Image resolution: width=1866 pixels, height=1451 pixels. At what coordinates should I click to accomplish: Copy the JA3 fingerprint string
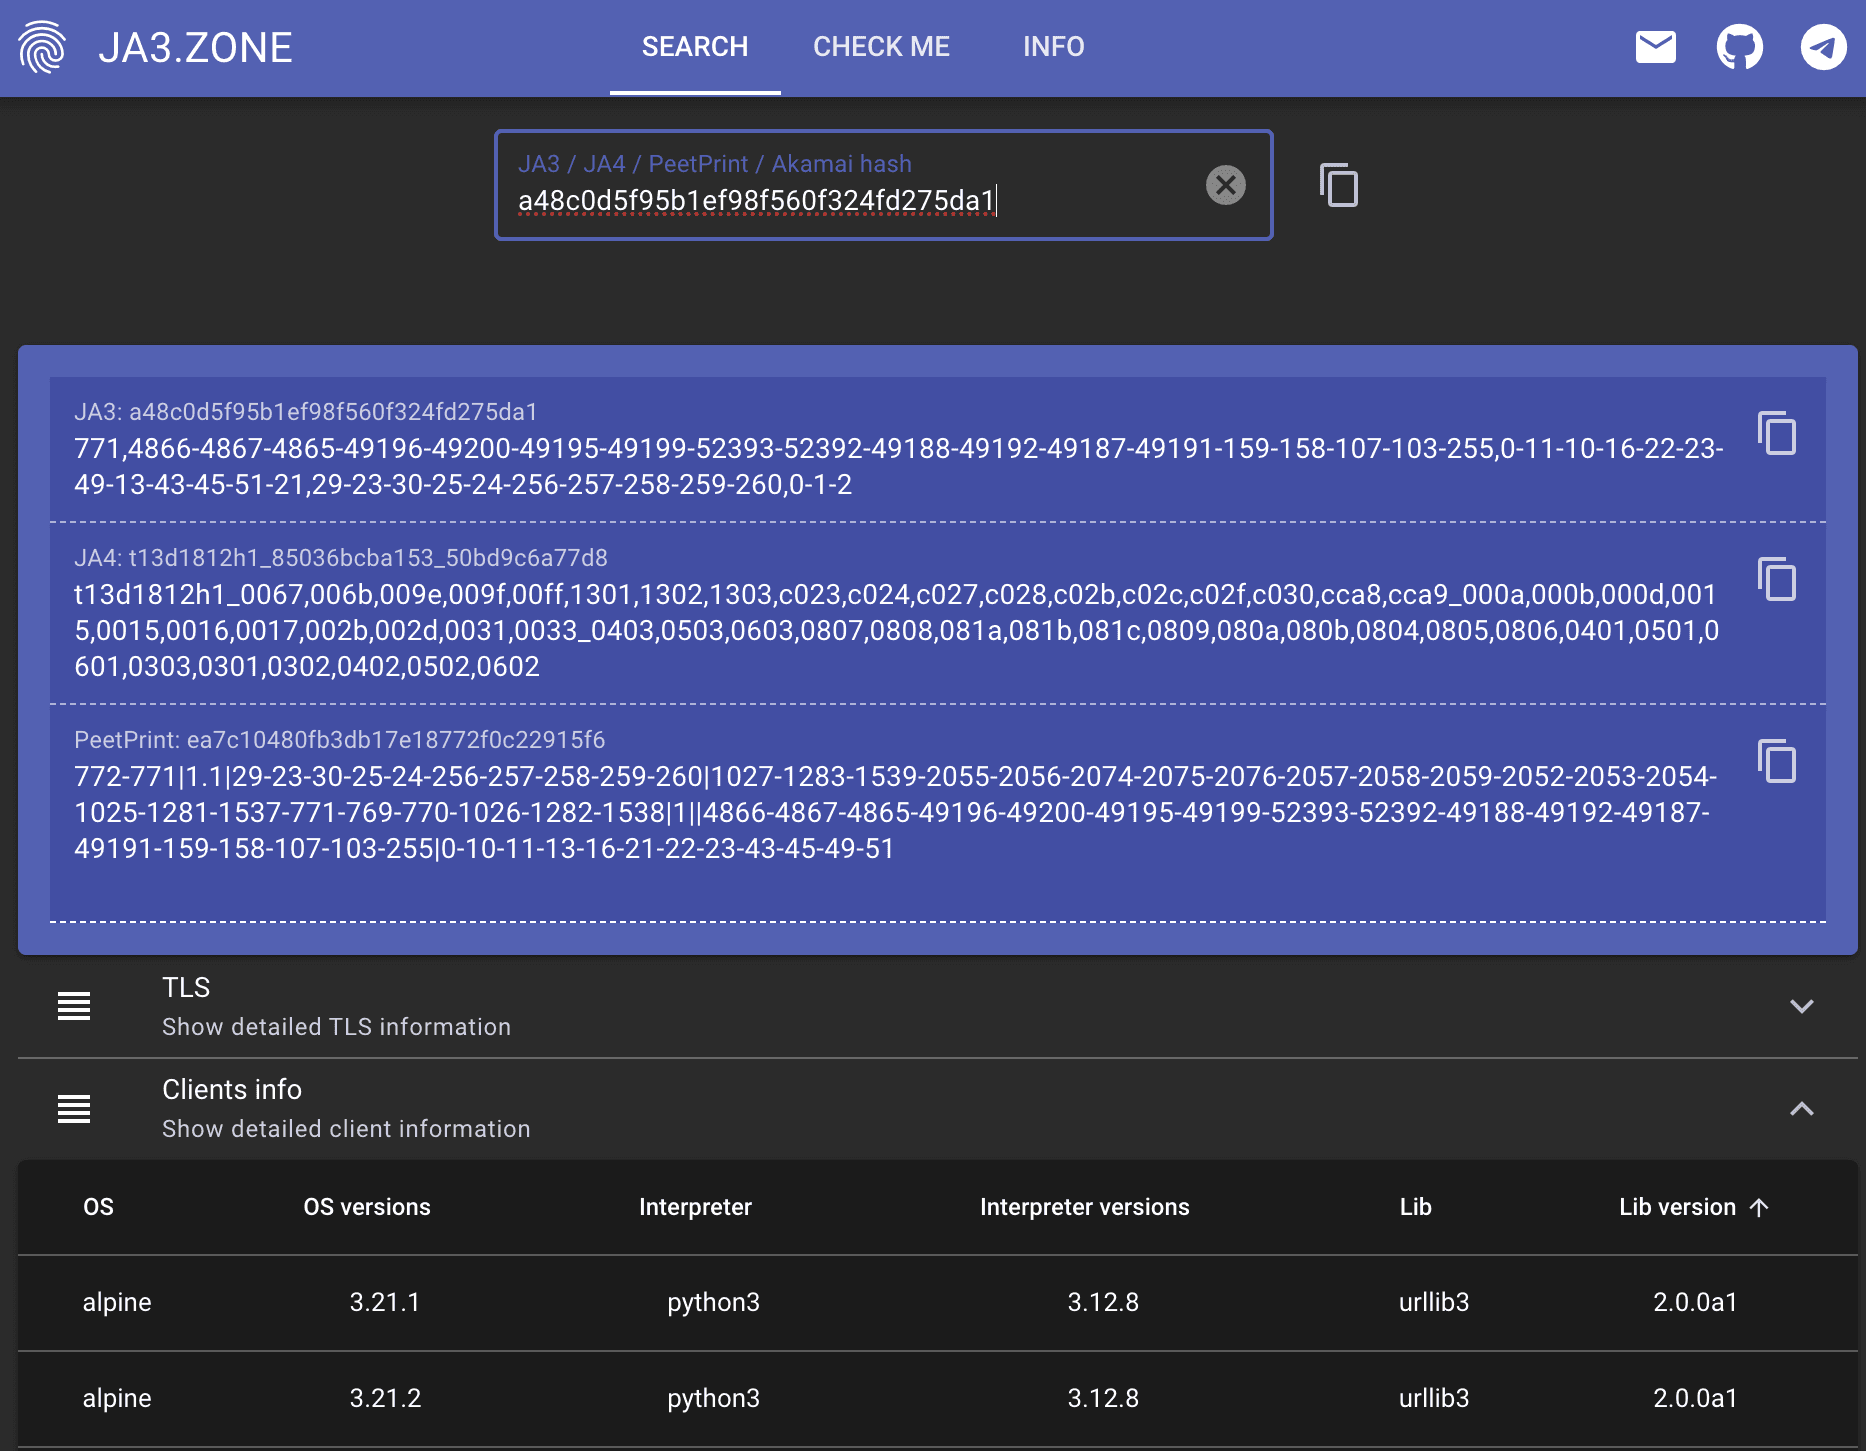click(1777, 433)
